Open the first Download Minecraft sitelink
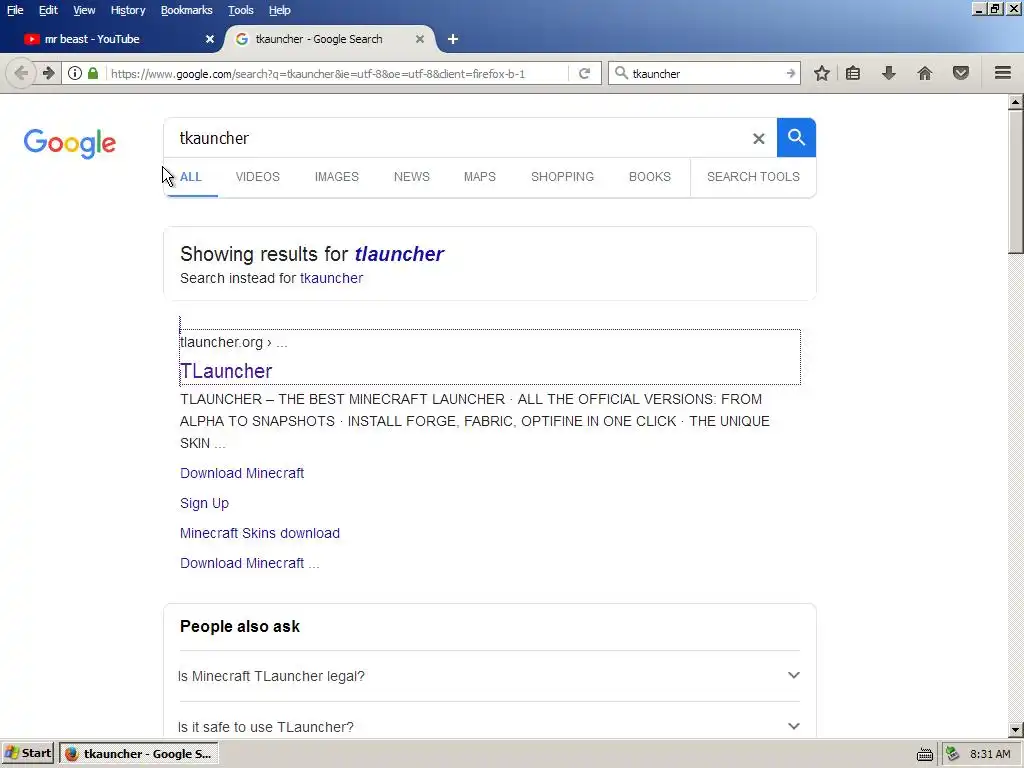The width and height of the screenshot is (1024, 768). (242, 473)
